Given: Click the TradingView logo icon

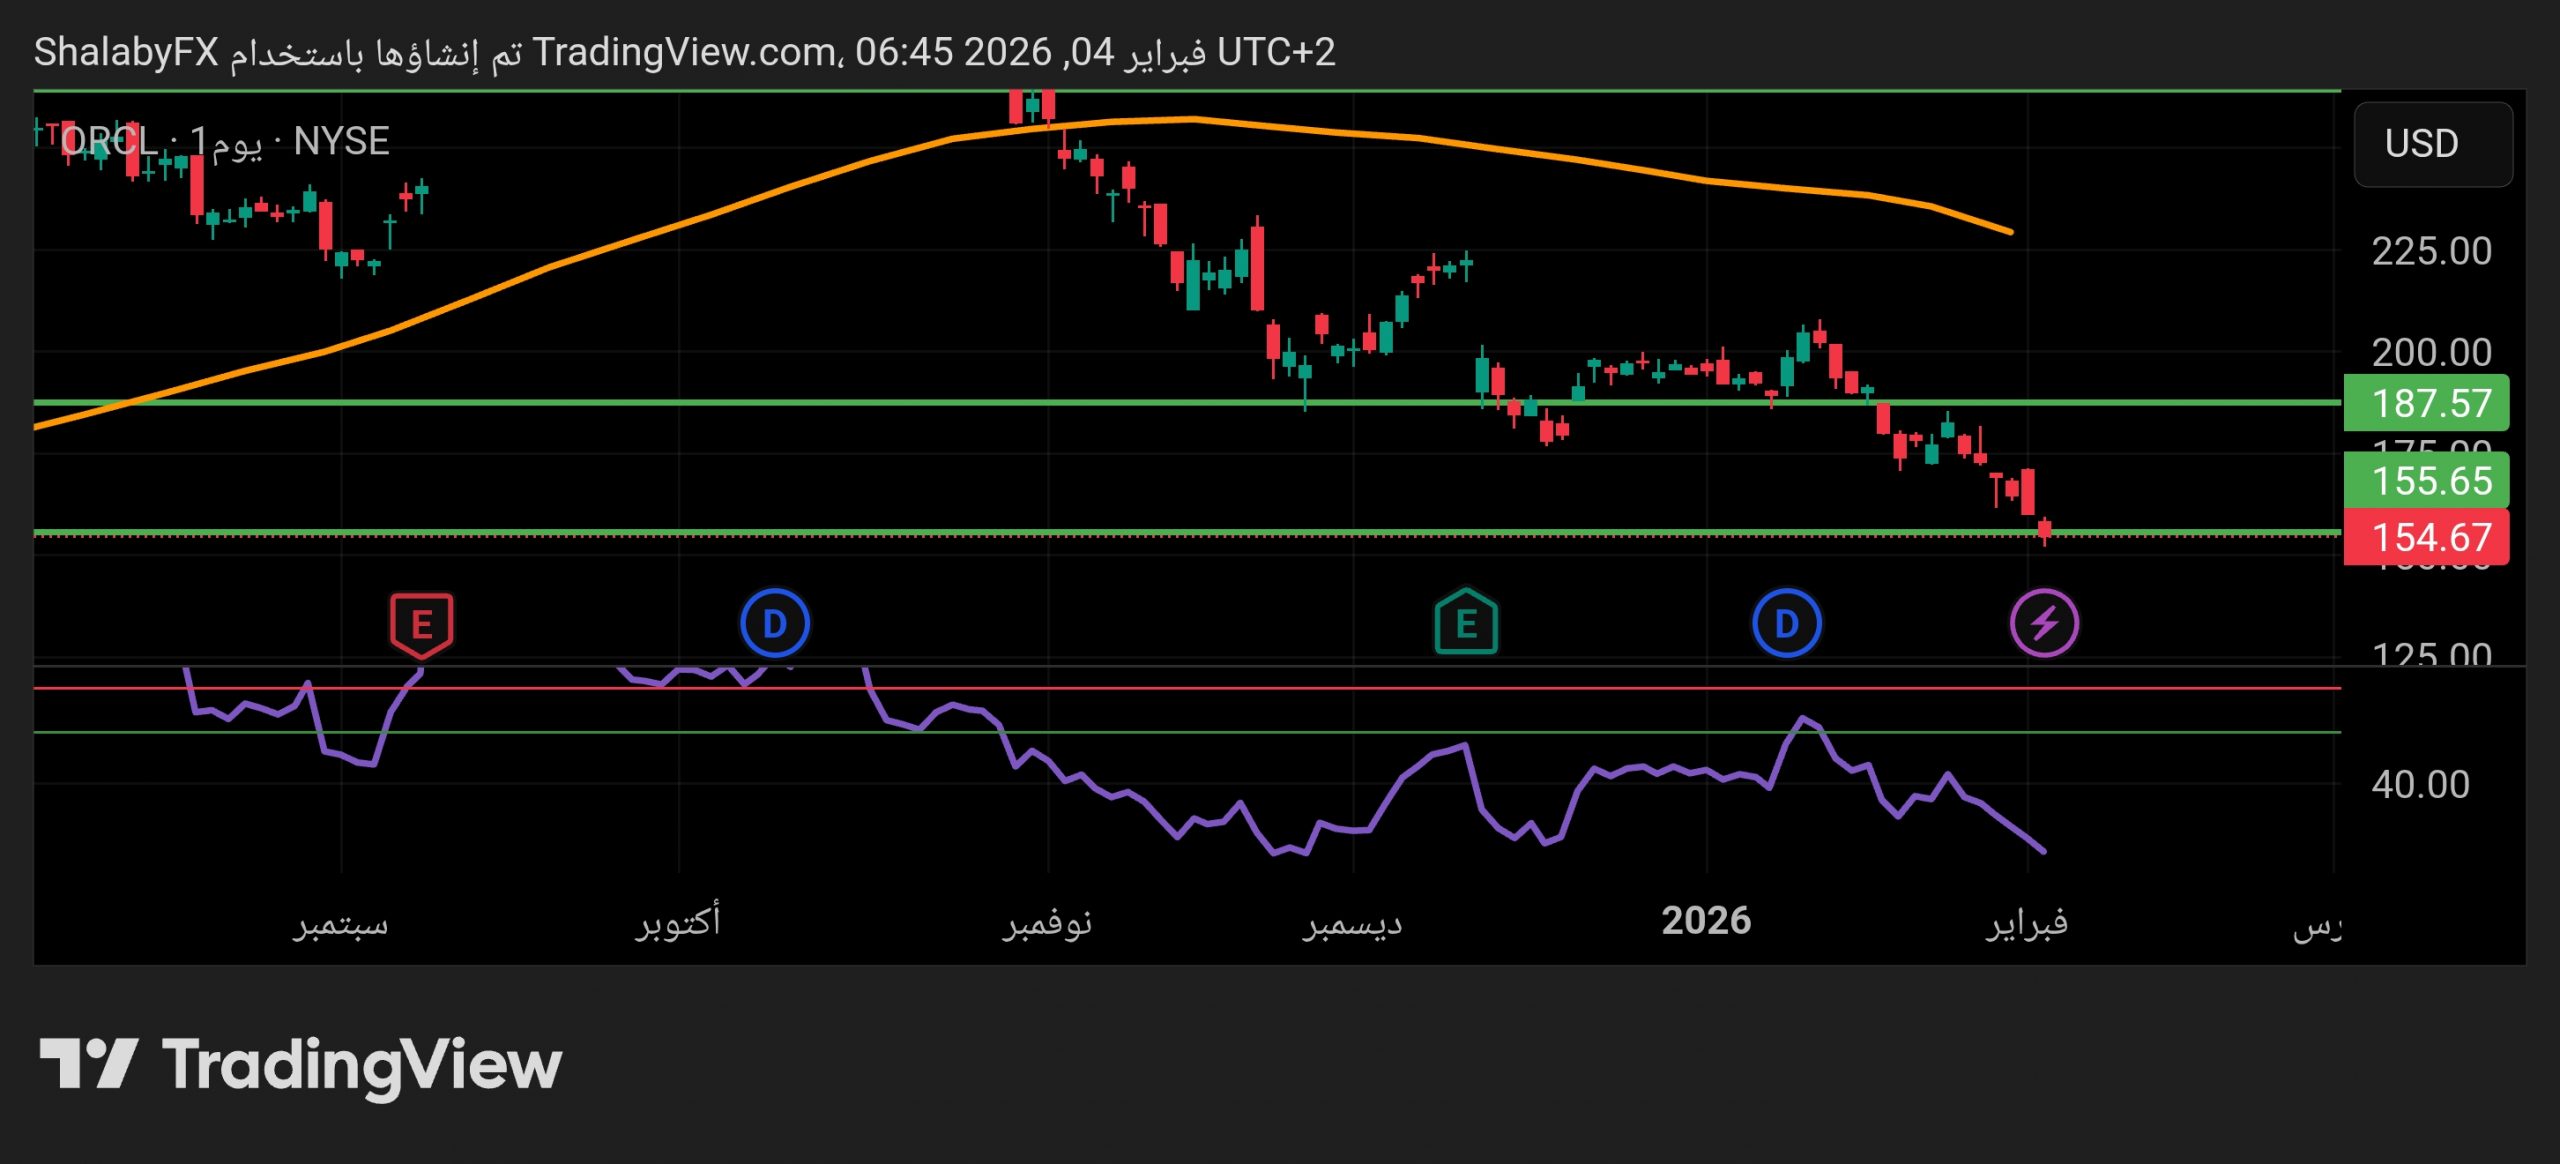Looking at the screenshot, I should point(88,1064).
